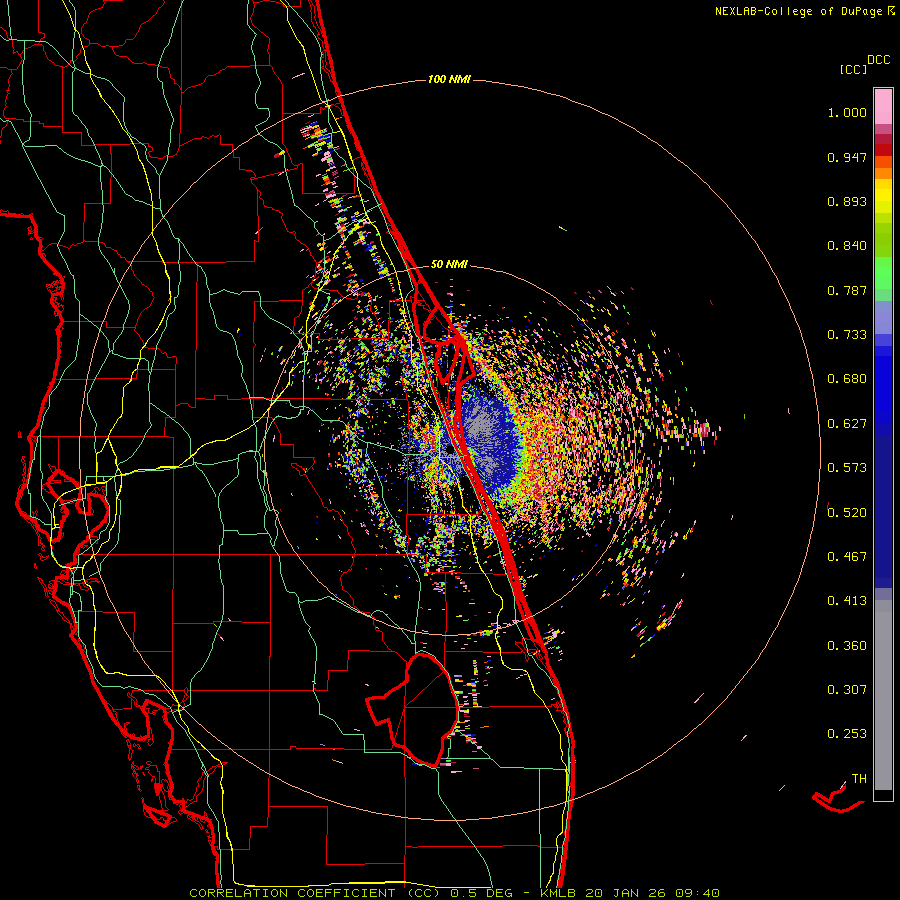This screenshot has width=900, height=900.
Task: Click the [CC] units label
Action: click(x=853, y=69)
